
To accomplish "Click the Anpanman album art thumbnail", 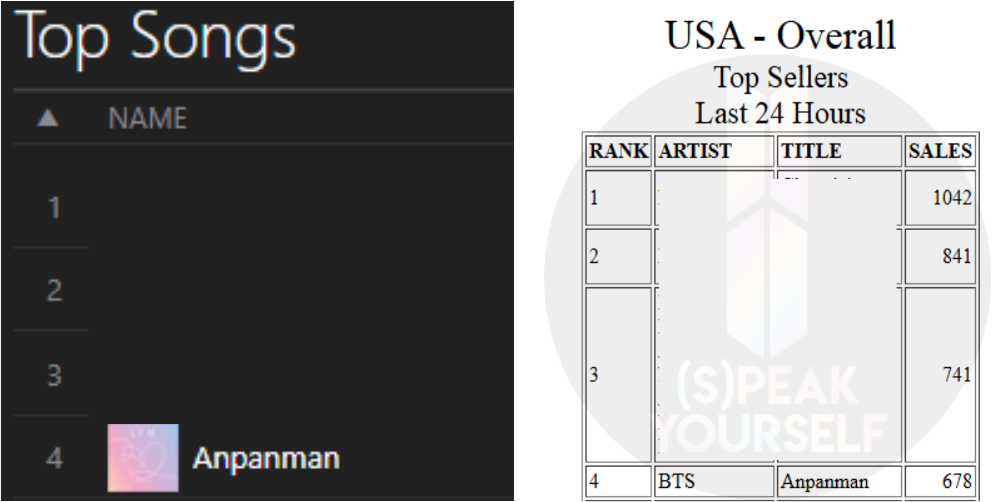I will point(143,459).
